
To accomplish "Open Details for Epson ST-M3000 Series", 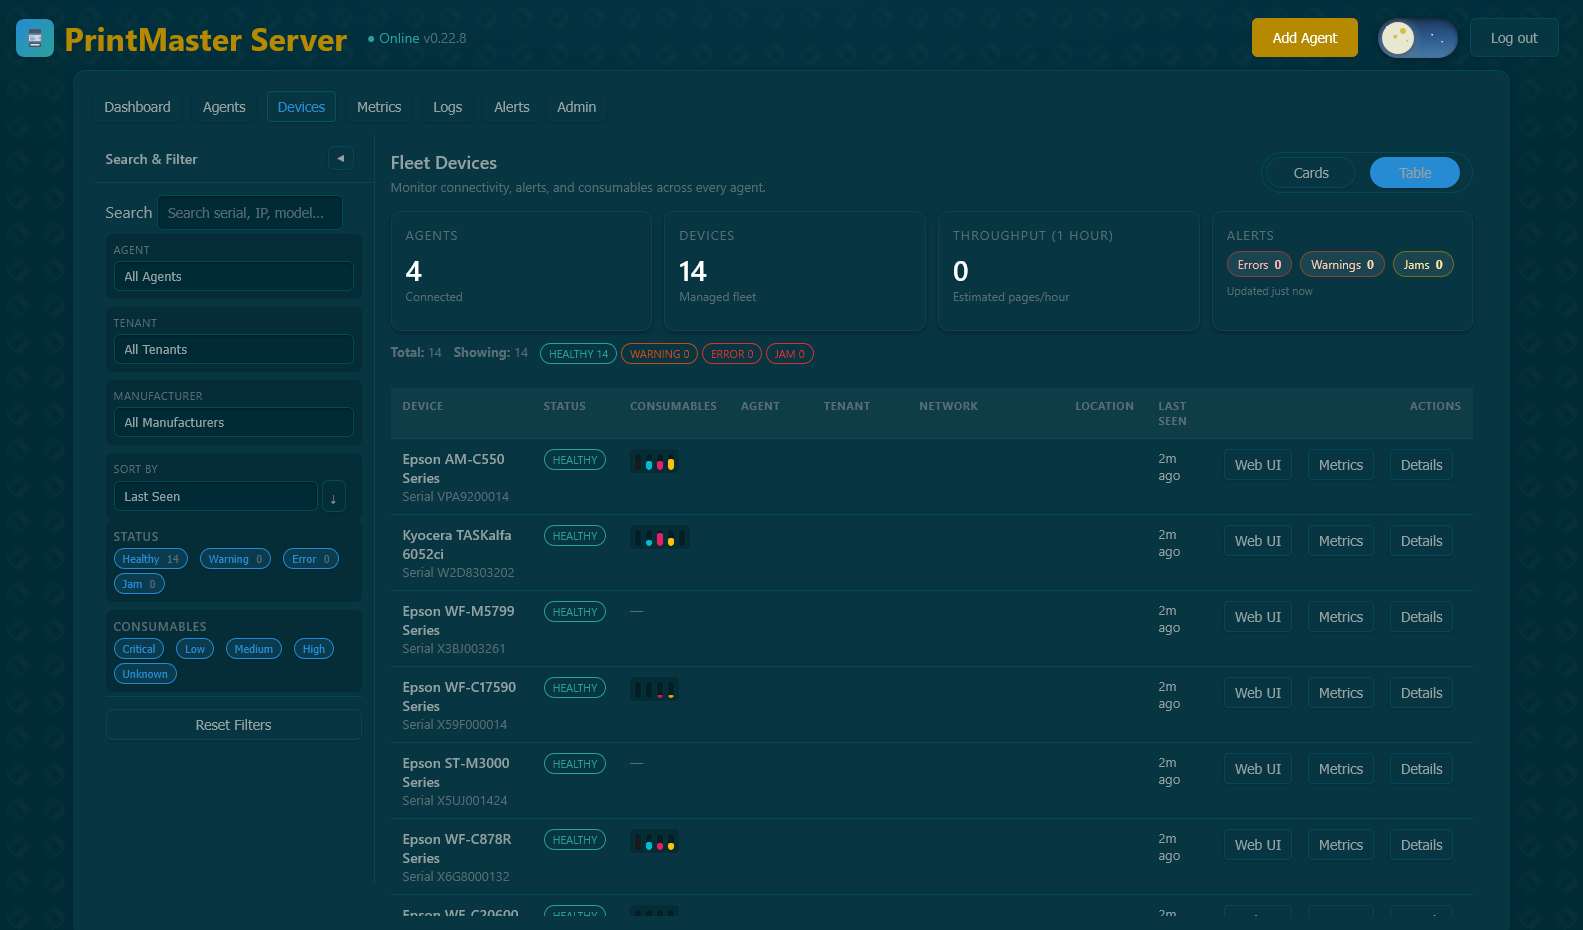I will (1422, 769).
